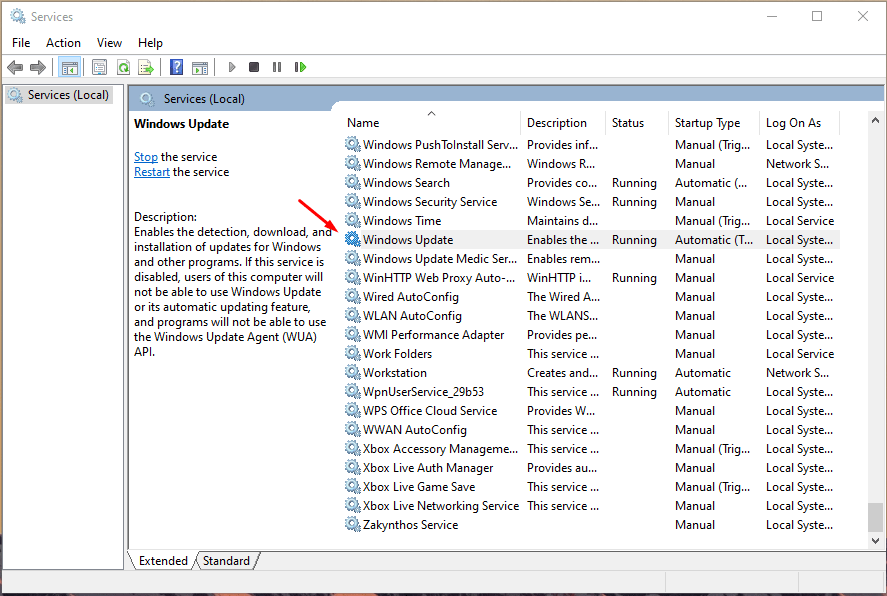This screenshot has height=596, width=887.
Task: Select the Xbox Live Networking Service row
Action: pos(591,506)
